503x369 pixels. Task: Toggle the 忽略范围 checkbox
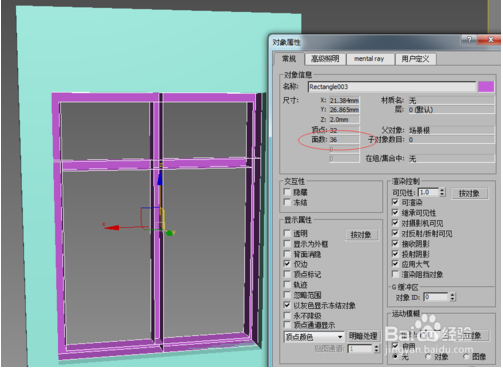coord(287,295)
